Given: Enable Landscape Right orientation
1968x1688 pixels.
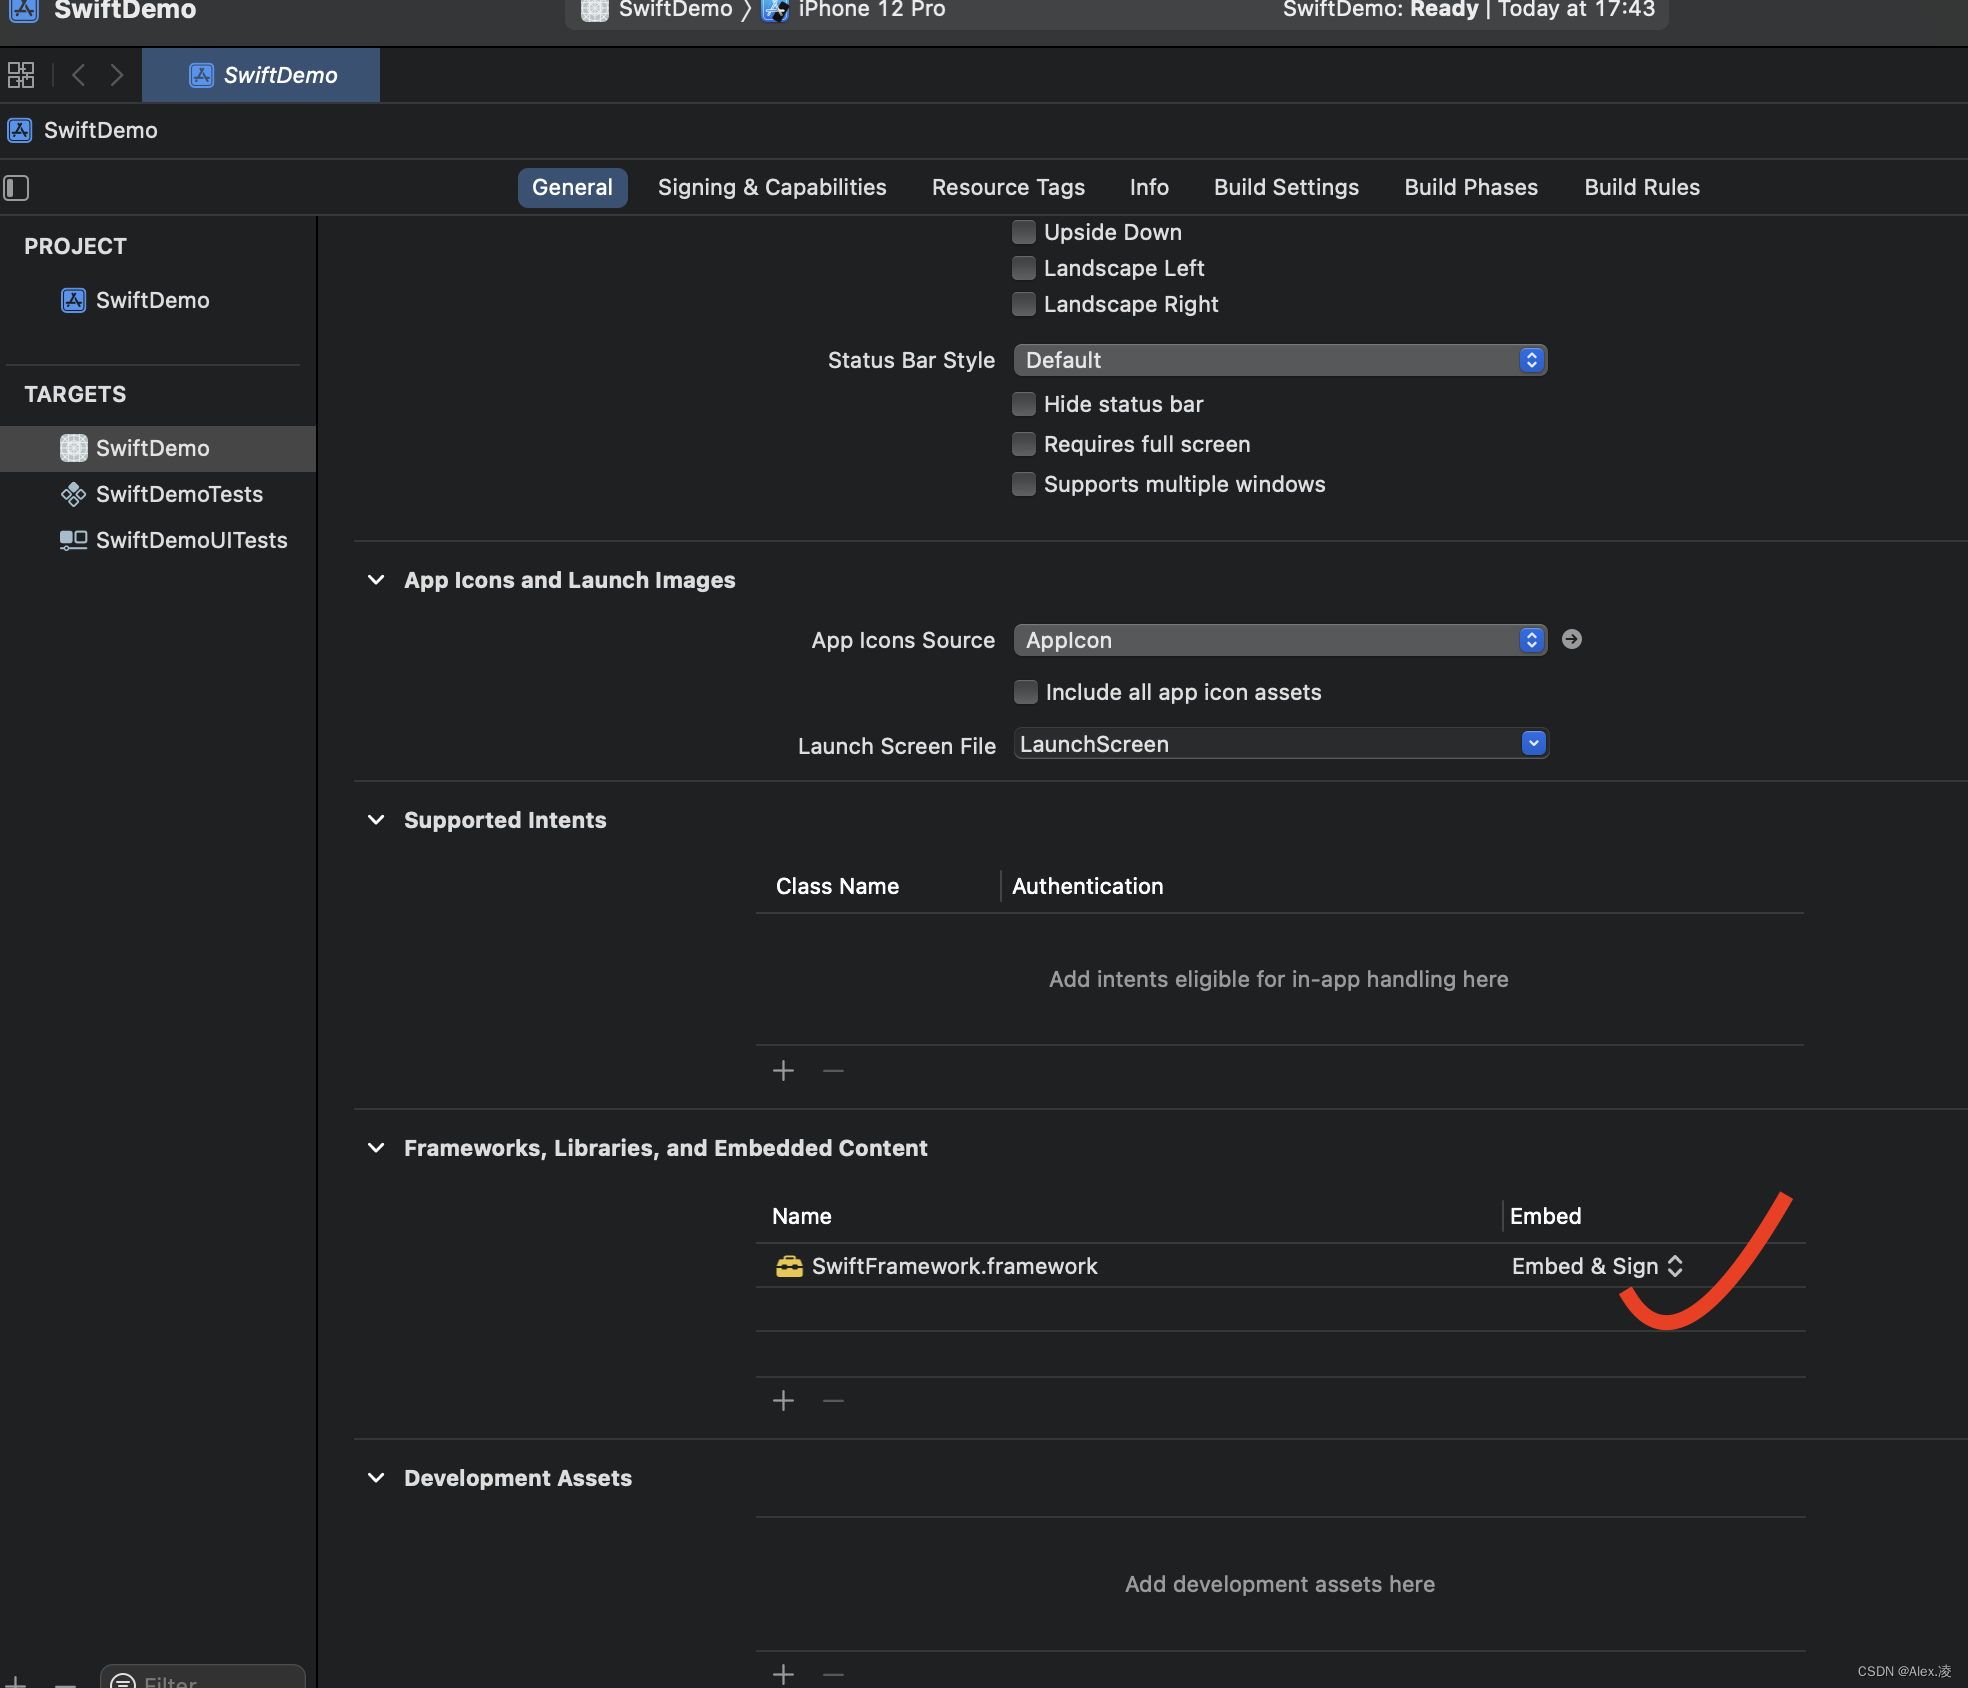Looking at the screenshot, I should pyautogui.click(x=1024, y=304).
